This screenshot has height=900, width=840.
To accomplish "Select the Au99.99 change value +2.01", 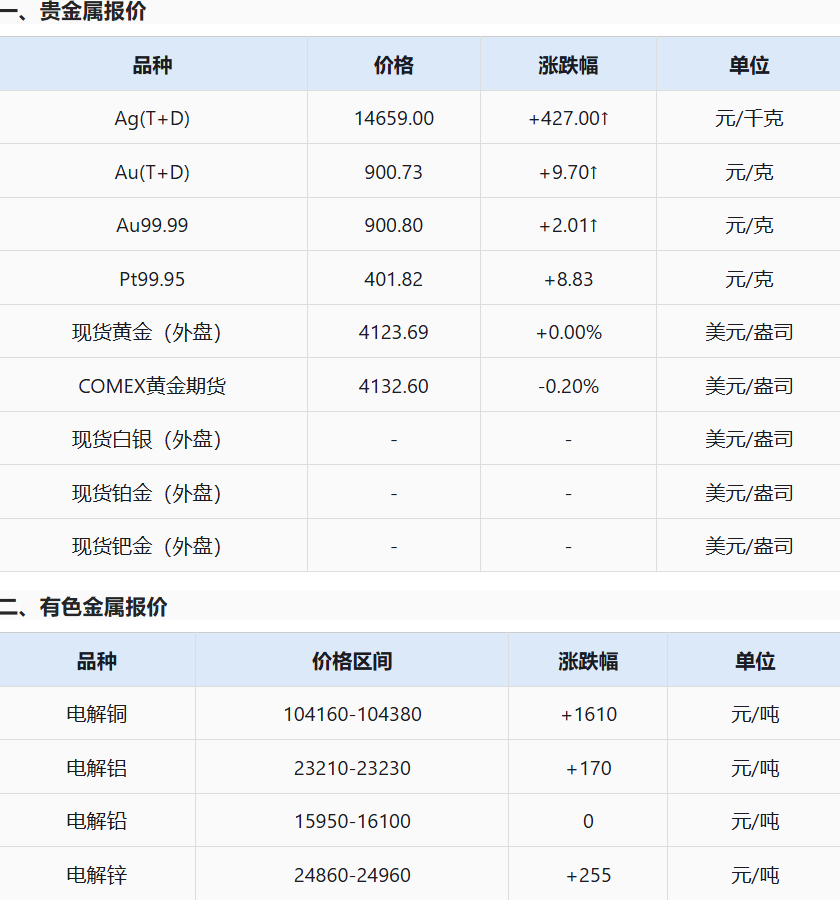I will tap(568, 225).
